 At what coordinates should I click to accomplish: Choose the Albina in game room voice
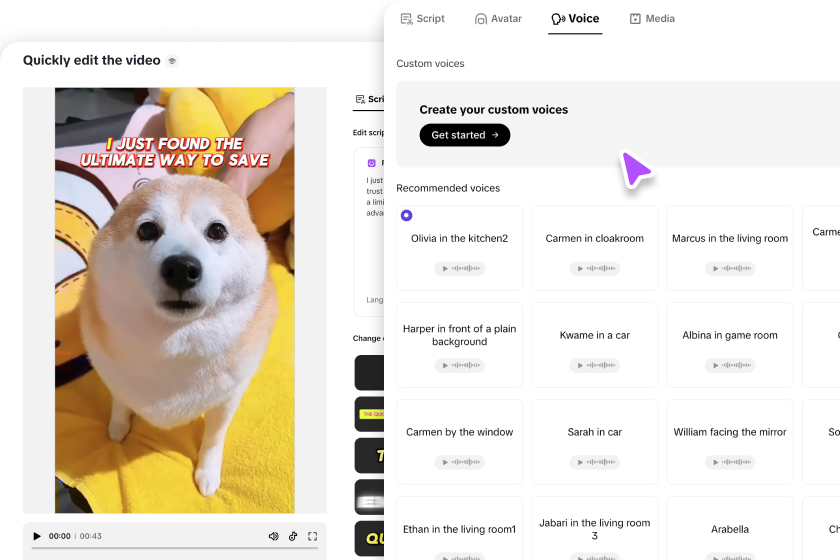coord(730,345)
